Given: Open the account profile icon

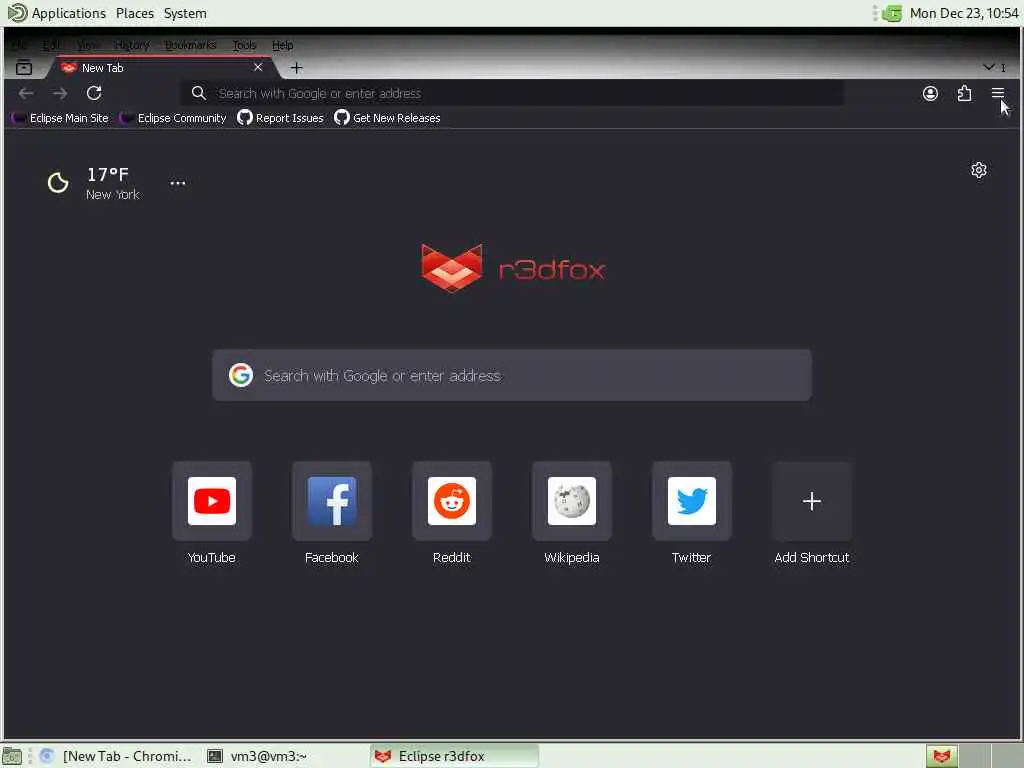Looking at the screenshot, I should (x=930, y=93).
